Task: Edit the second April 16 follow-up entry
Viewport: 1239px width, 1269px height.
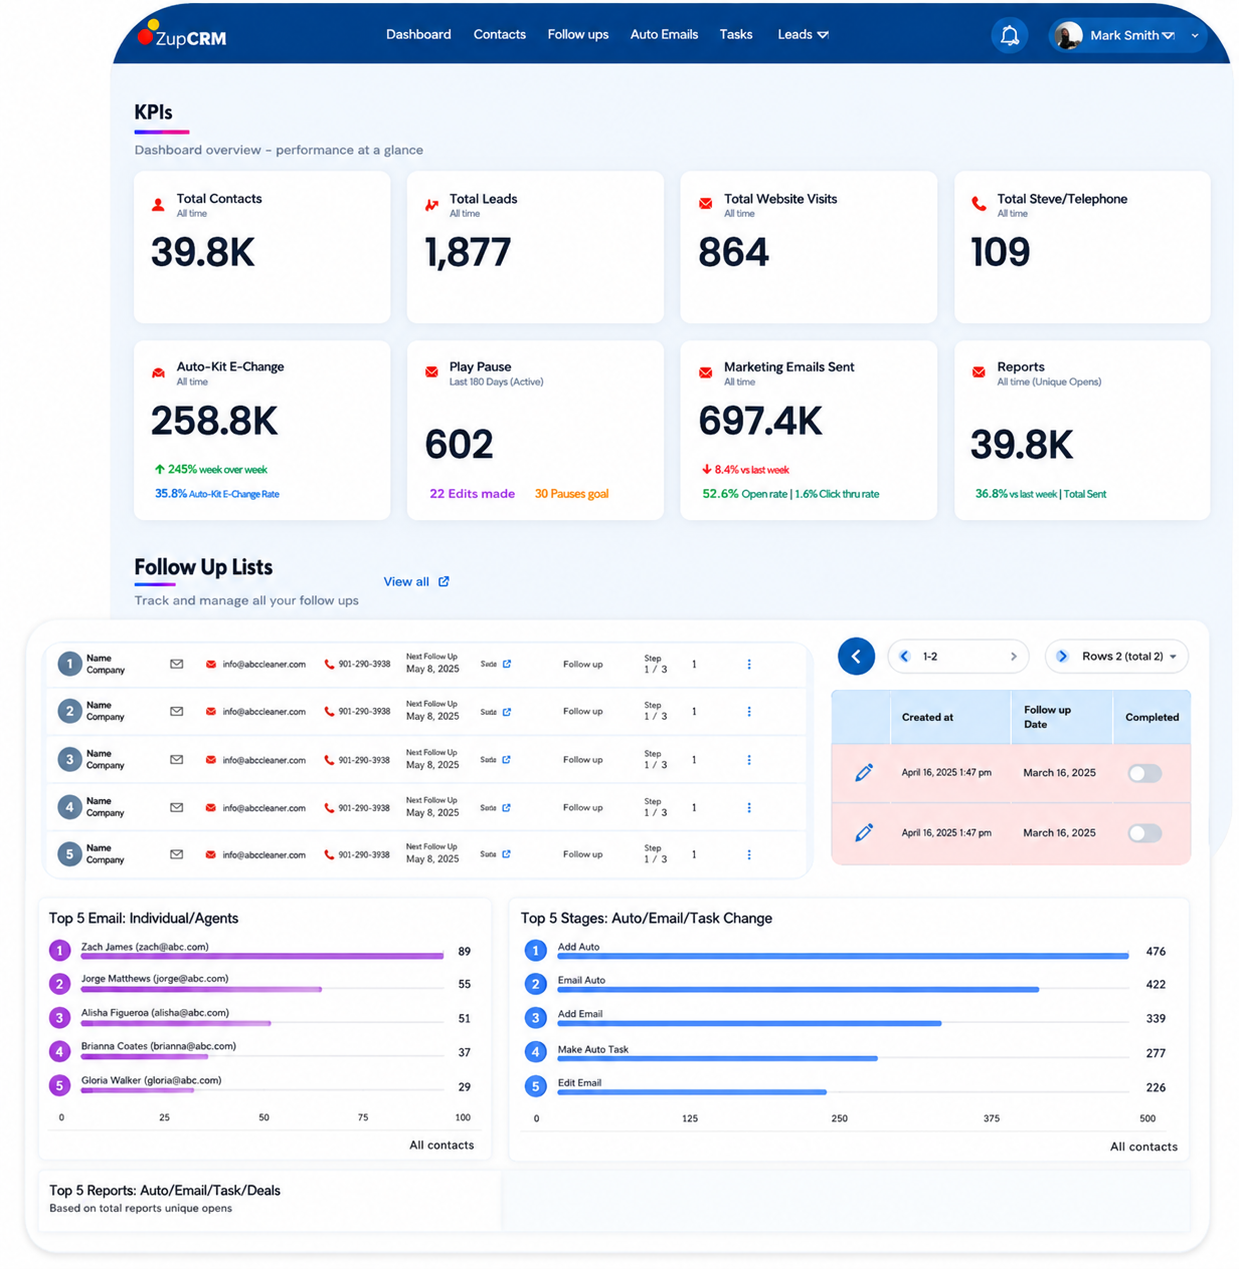Action: [864, 833]
